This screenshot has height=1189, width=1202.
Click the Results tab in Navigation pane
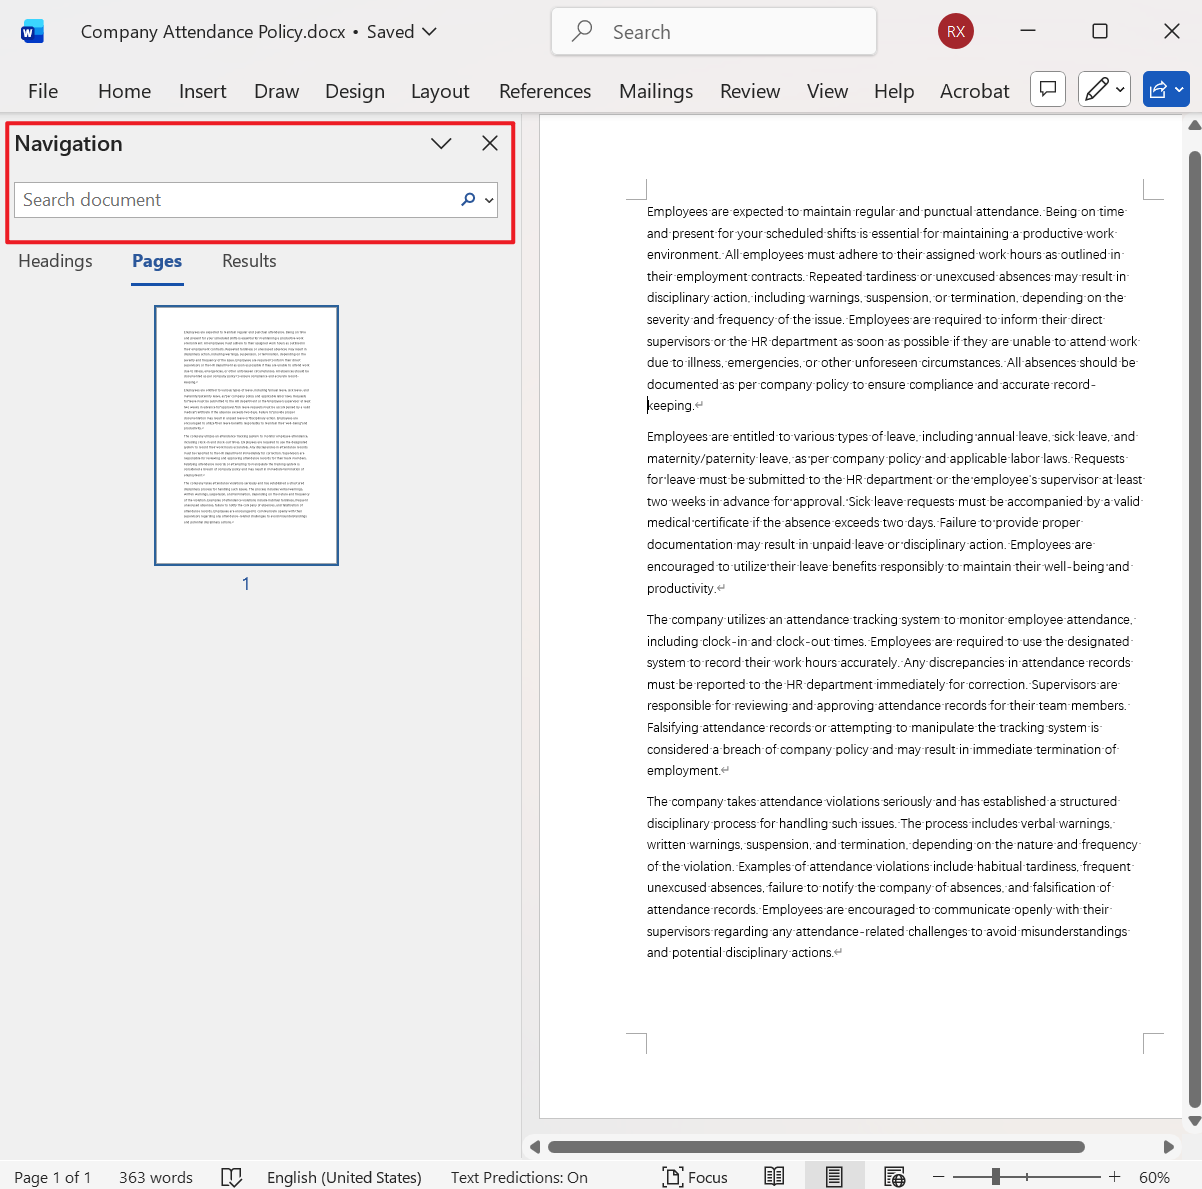[248, 261]
